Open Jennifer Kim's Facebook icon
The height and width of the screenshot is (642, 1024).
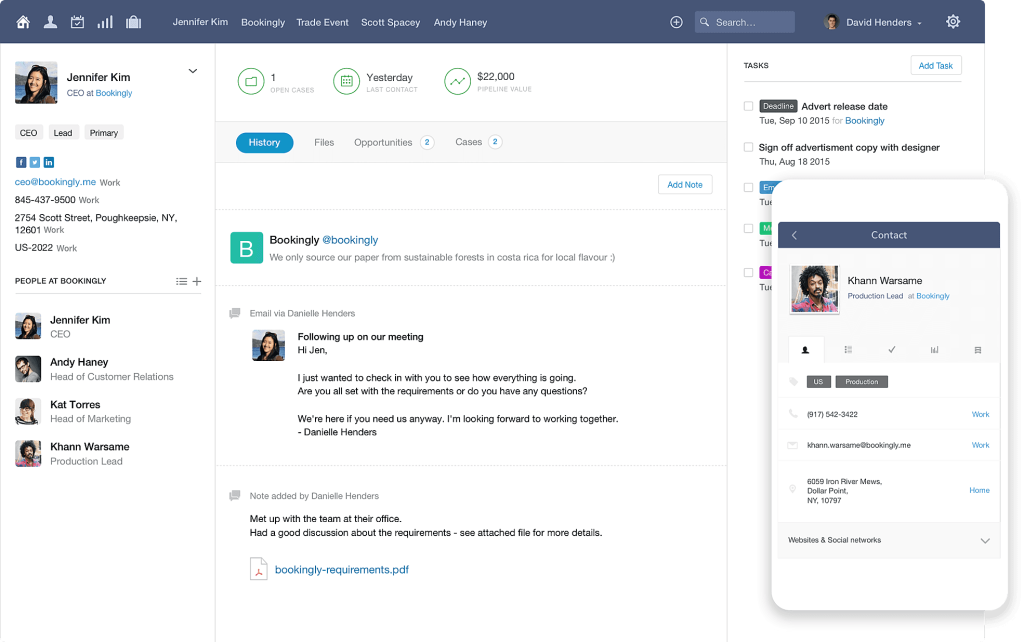click(21, 162)
